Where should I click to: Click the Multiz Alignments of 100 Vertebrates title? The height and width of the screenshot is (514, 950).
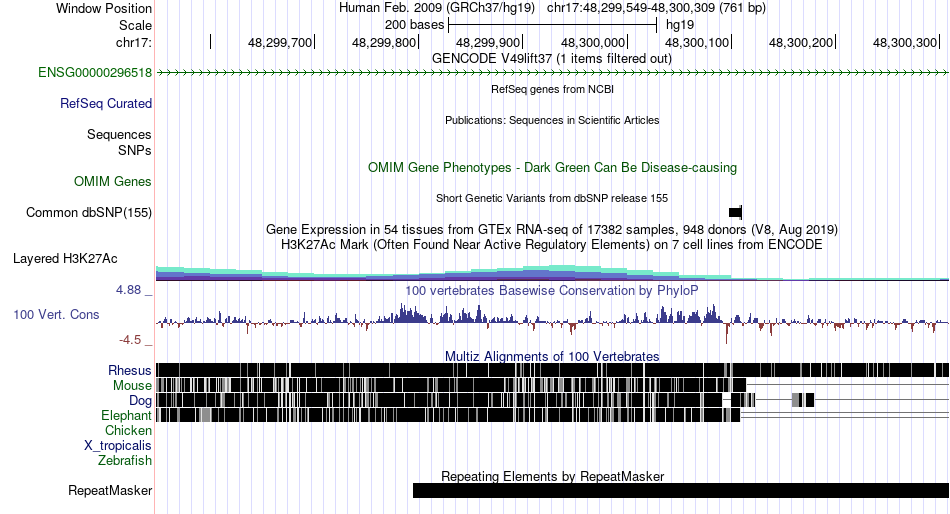tap(552, 356)
